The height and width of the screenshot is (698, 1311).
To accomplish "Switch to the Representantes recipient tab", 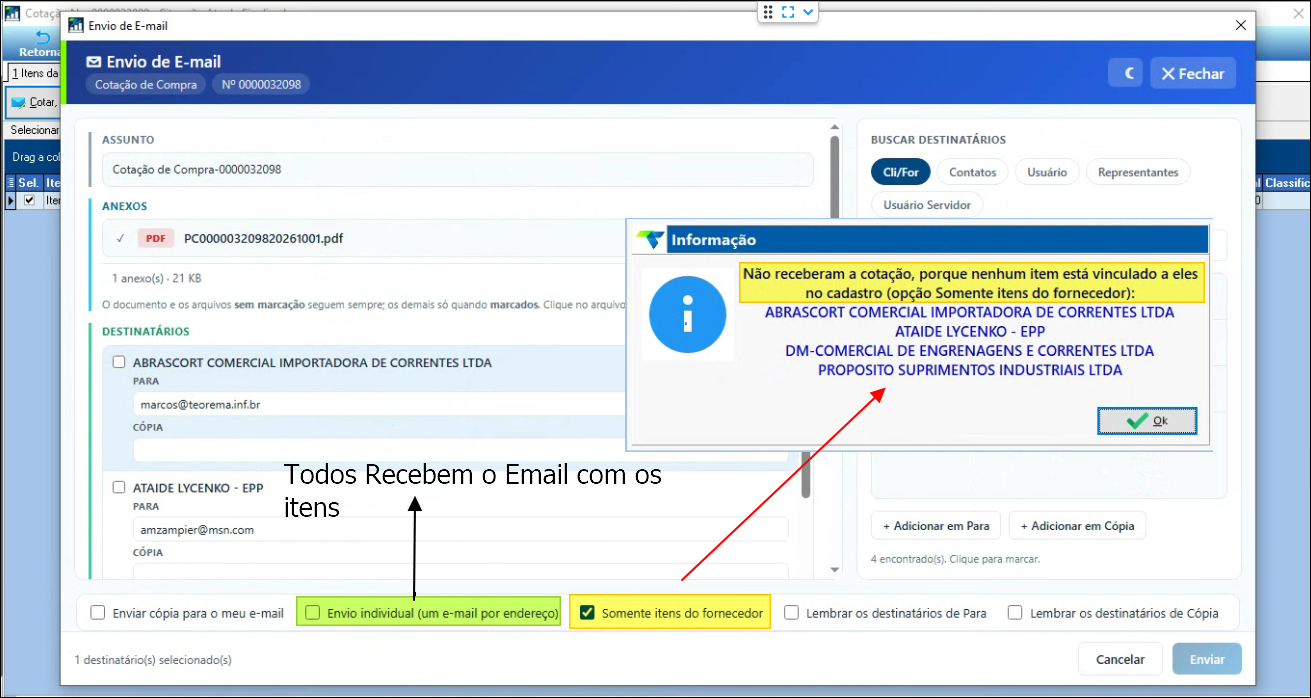I will 1138,172.
